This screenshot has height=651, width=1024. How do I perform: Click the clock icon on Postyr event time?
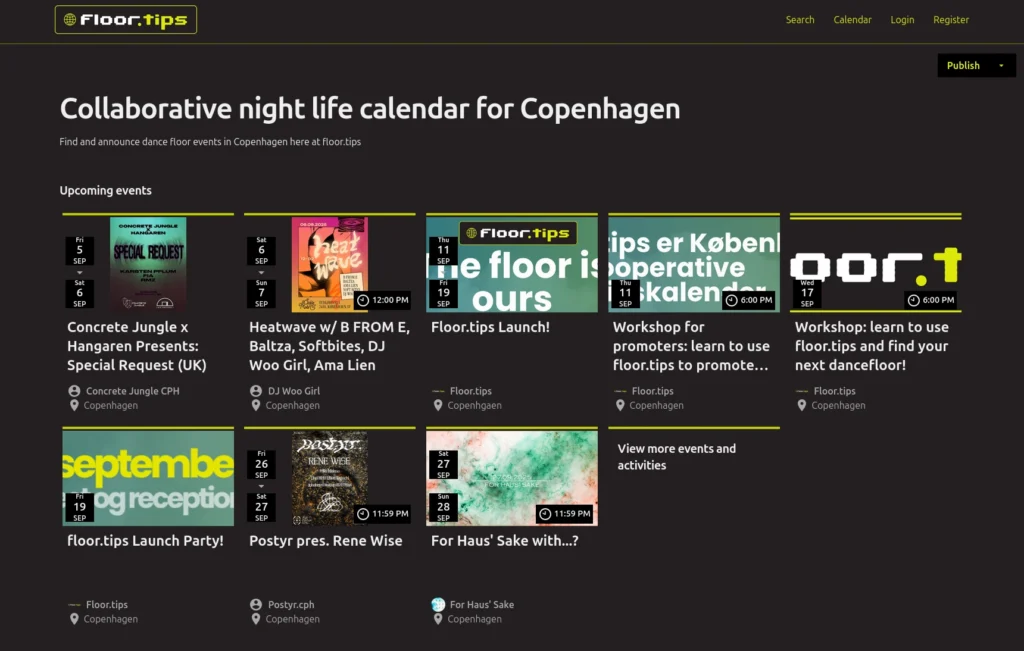pyautogui.click(x=363, y=514)
